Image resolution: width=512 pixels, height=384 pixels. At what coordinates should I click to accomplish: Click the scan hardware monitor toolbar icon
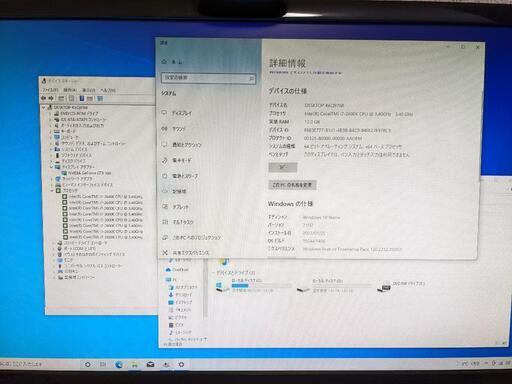click(100, 99)
